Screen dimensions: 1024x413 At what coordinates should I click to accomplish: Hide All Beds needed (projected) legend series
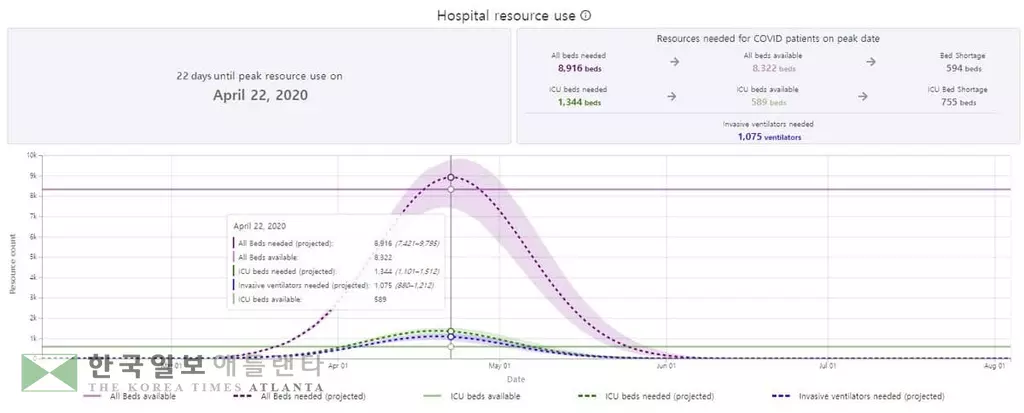click(x=300, y=397)
